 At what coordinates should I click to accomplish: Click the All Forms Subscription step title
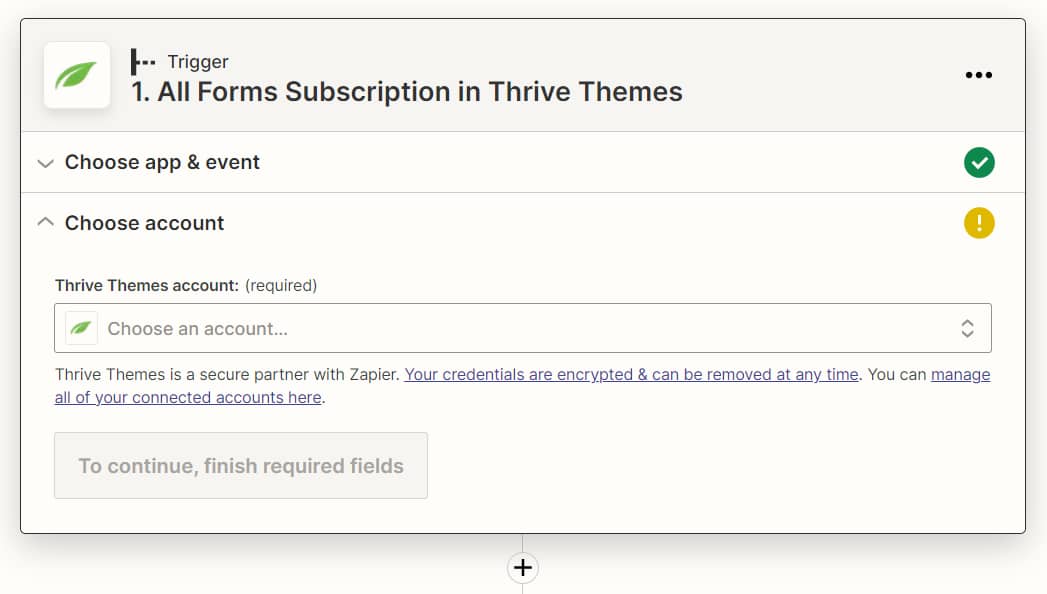click(406, 92)
